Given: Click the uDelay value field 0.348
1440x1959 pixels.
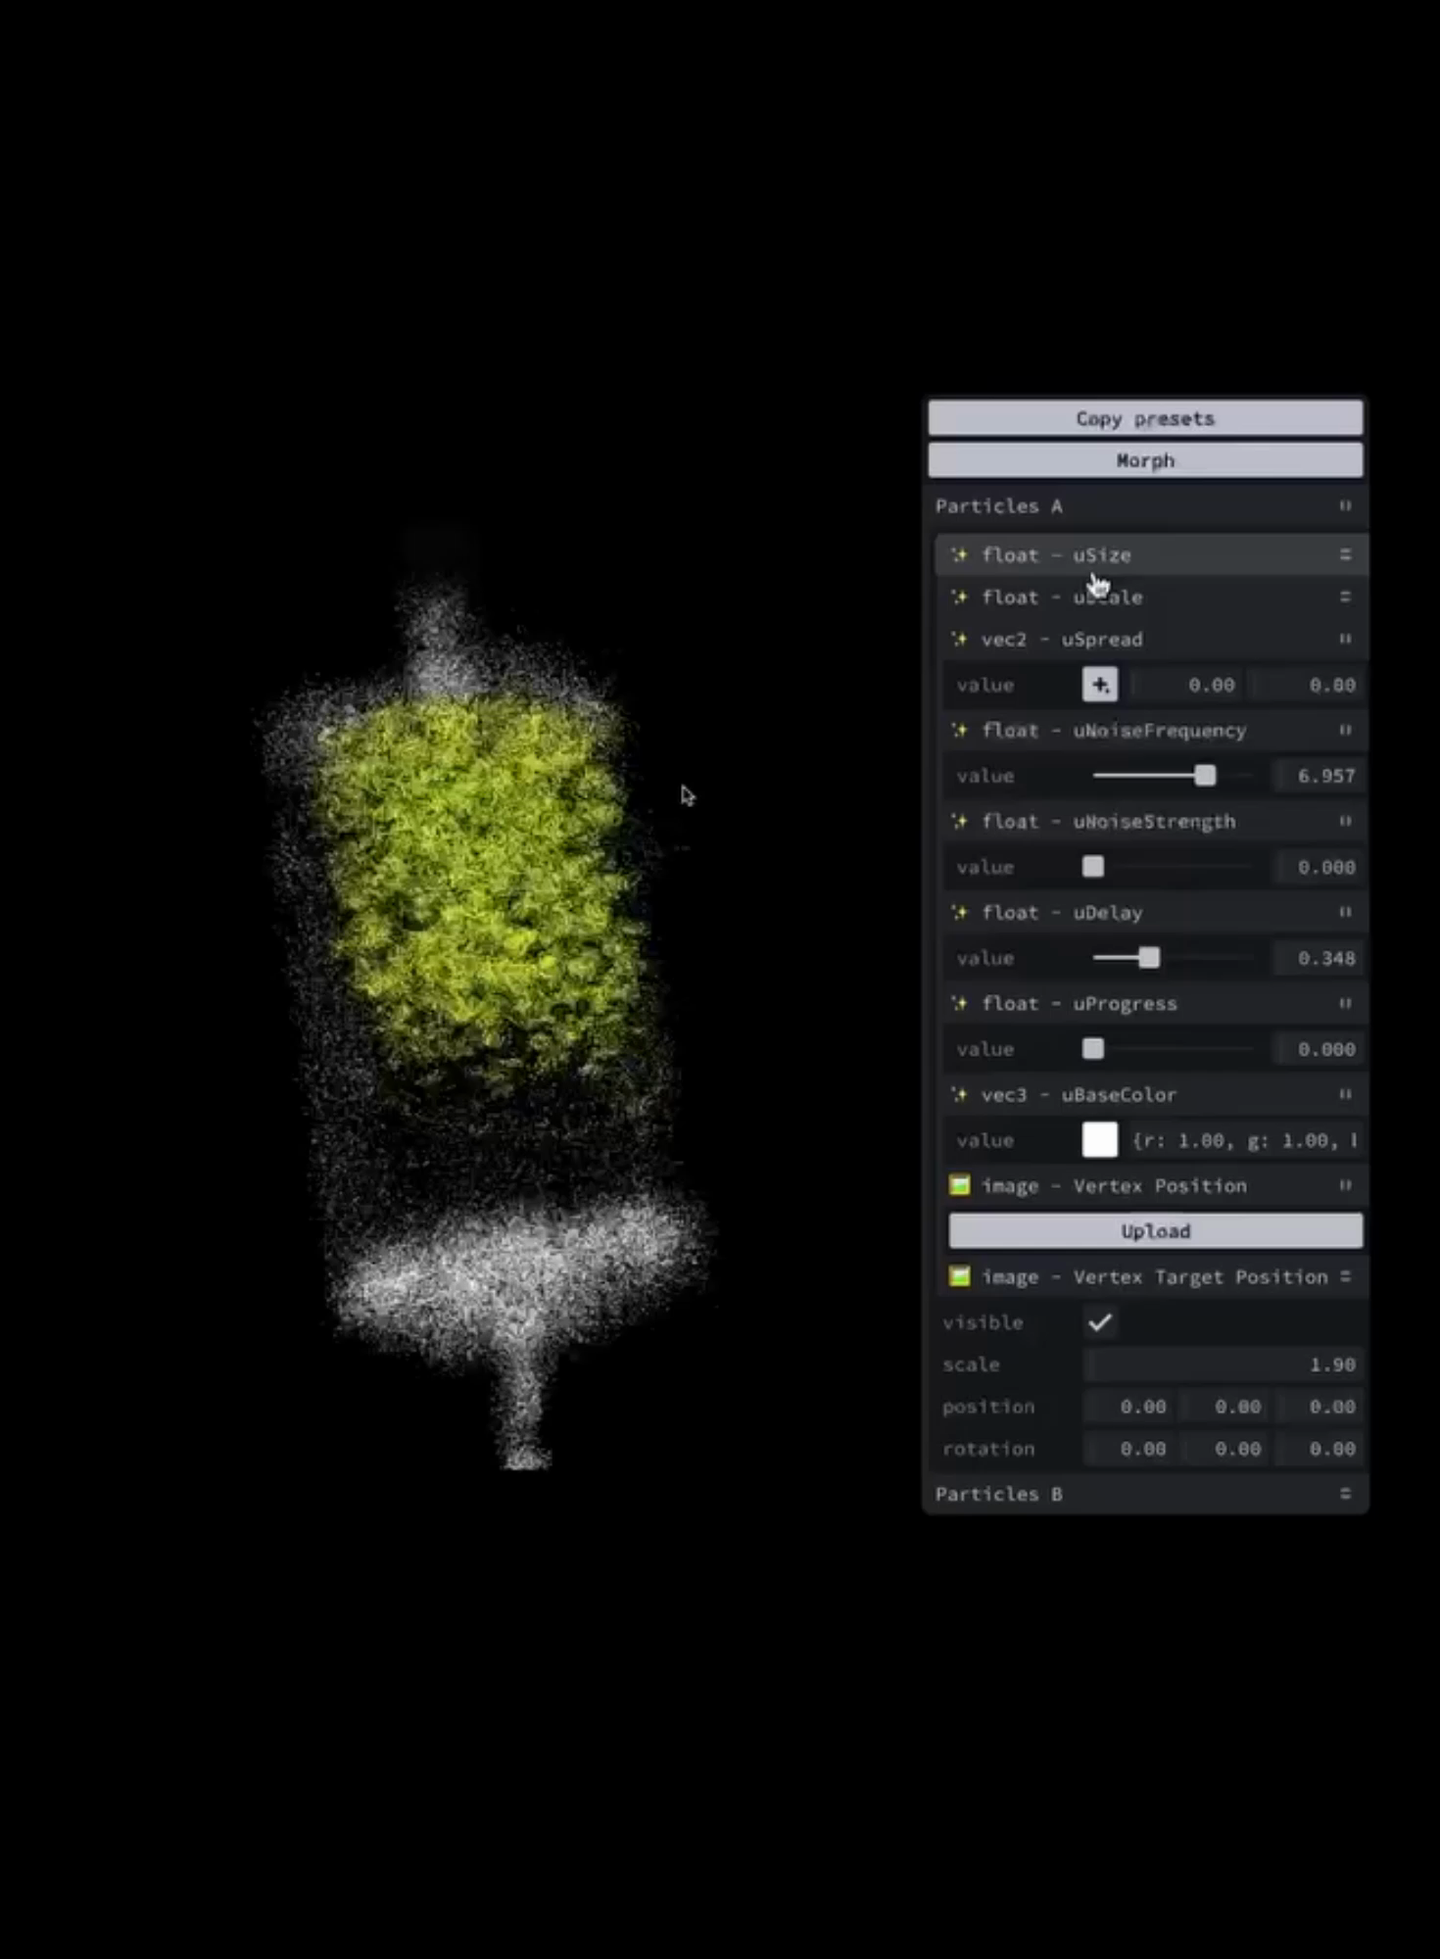Looking at the screenshot, I should click(1318, 957).
